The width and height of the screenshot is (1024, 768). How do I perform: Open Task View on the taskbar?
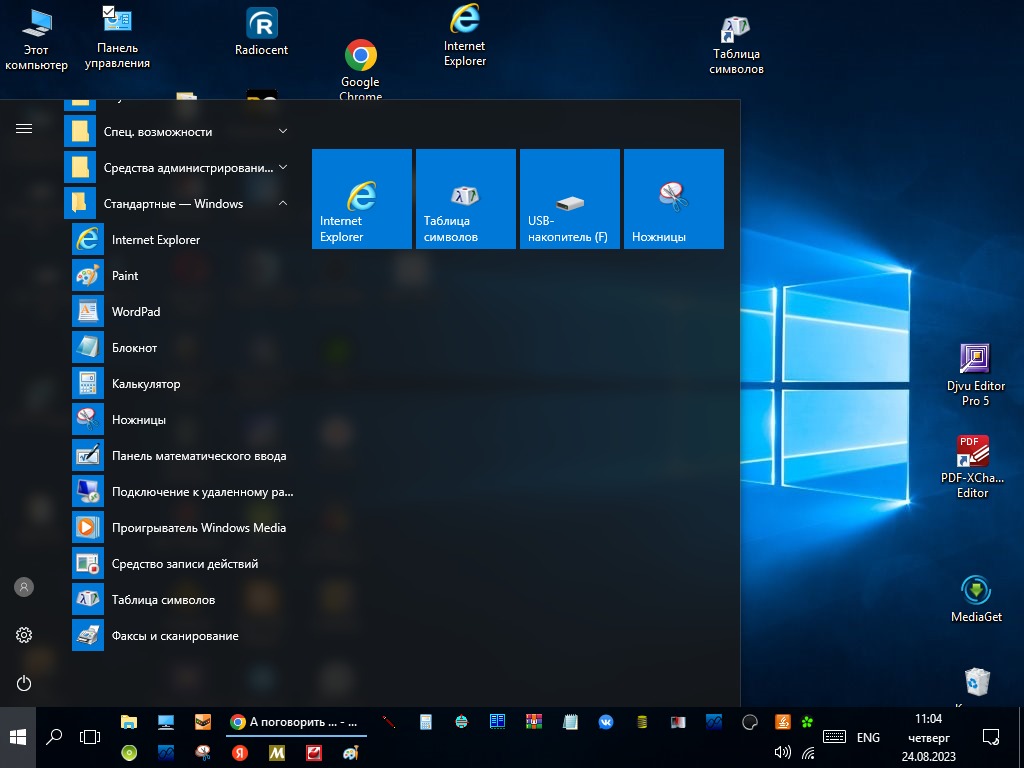pos(89,737)
